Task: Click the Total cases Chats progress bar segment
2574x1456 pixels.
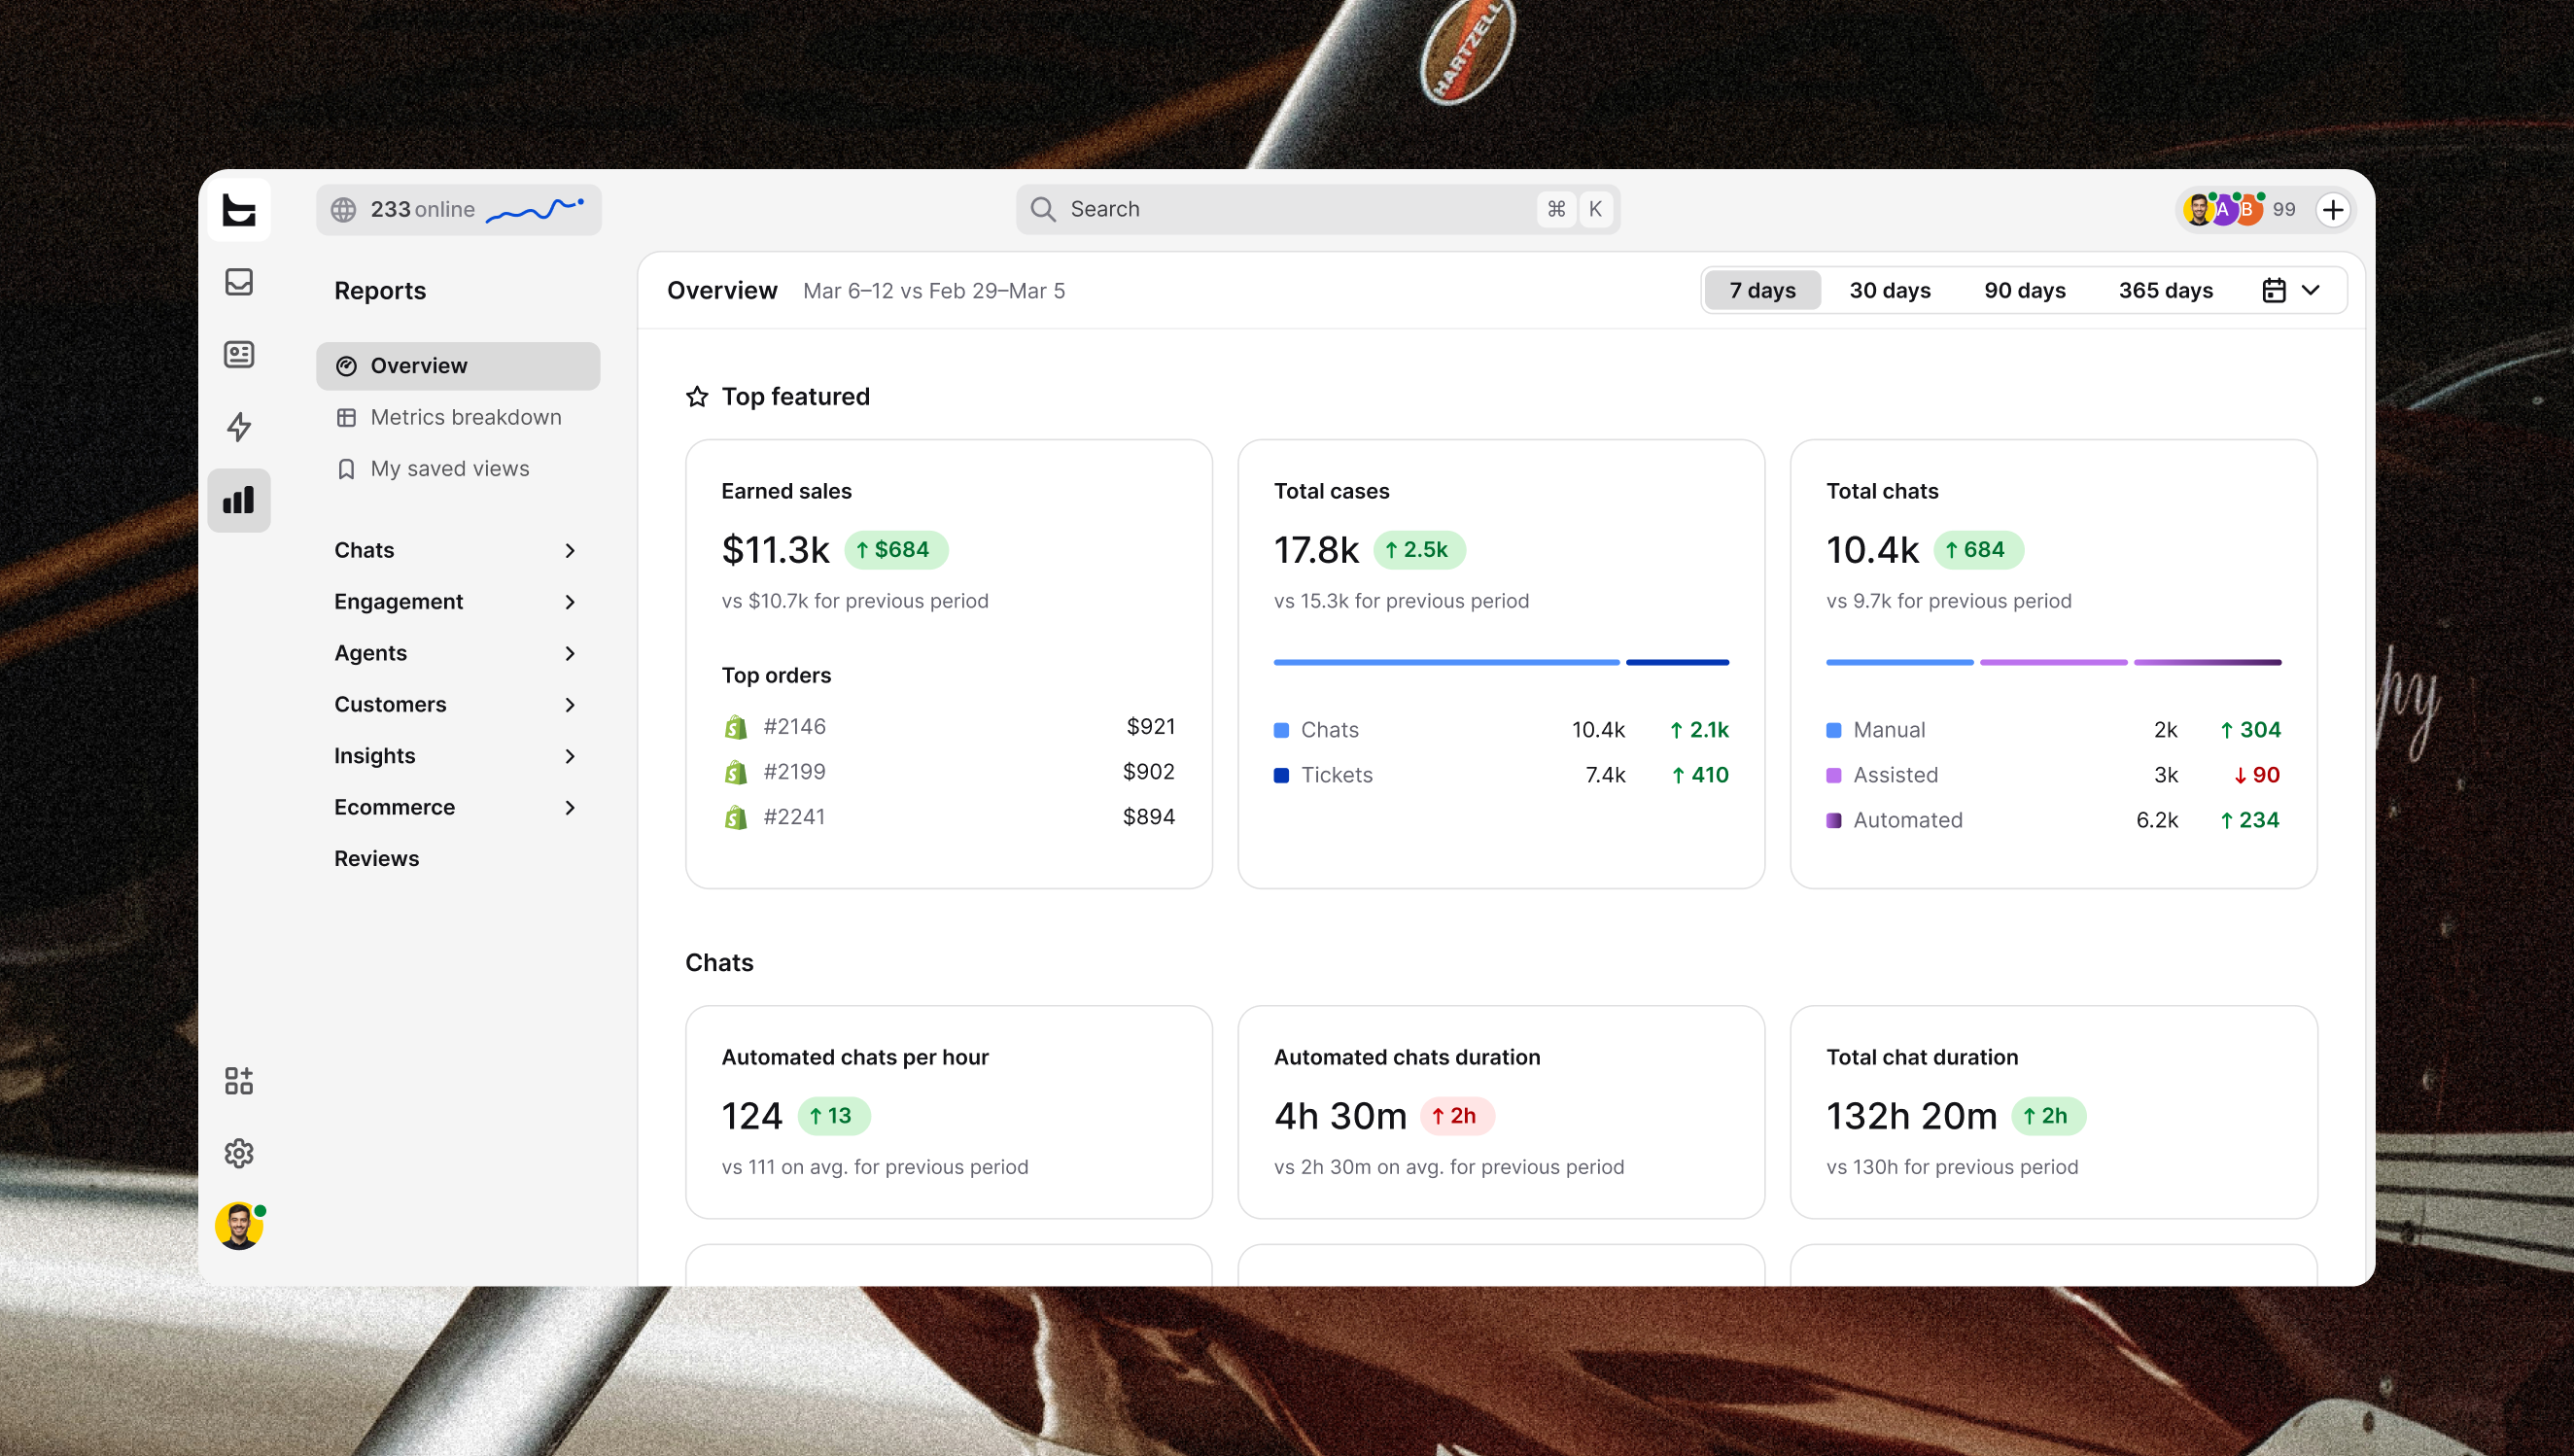Action: click(1446, 663)
